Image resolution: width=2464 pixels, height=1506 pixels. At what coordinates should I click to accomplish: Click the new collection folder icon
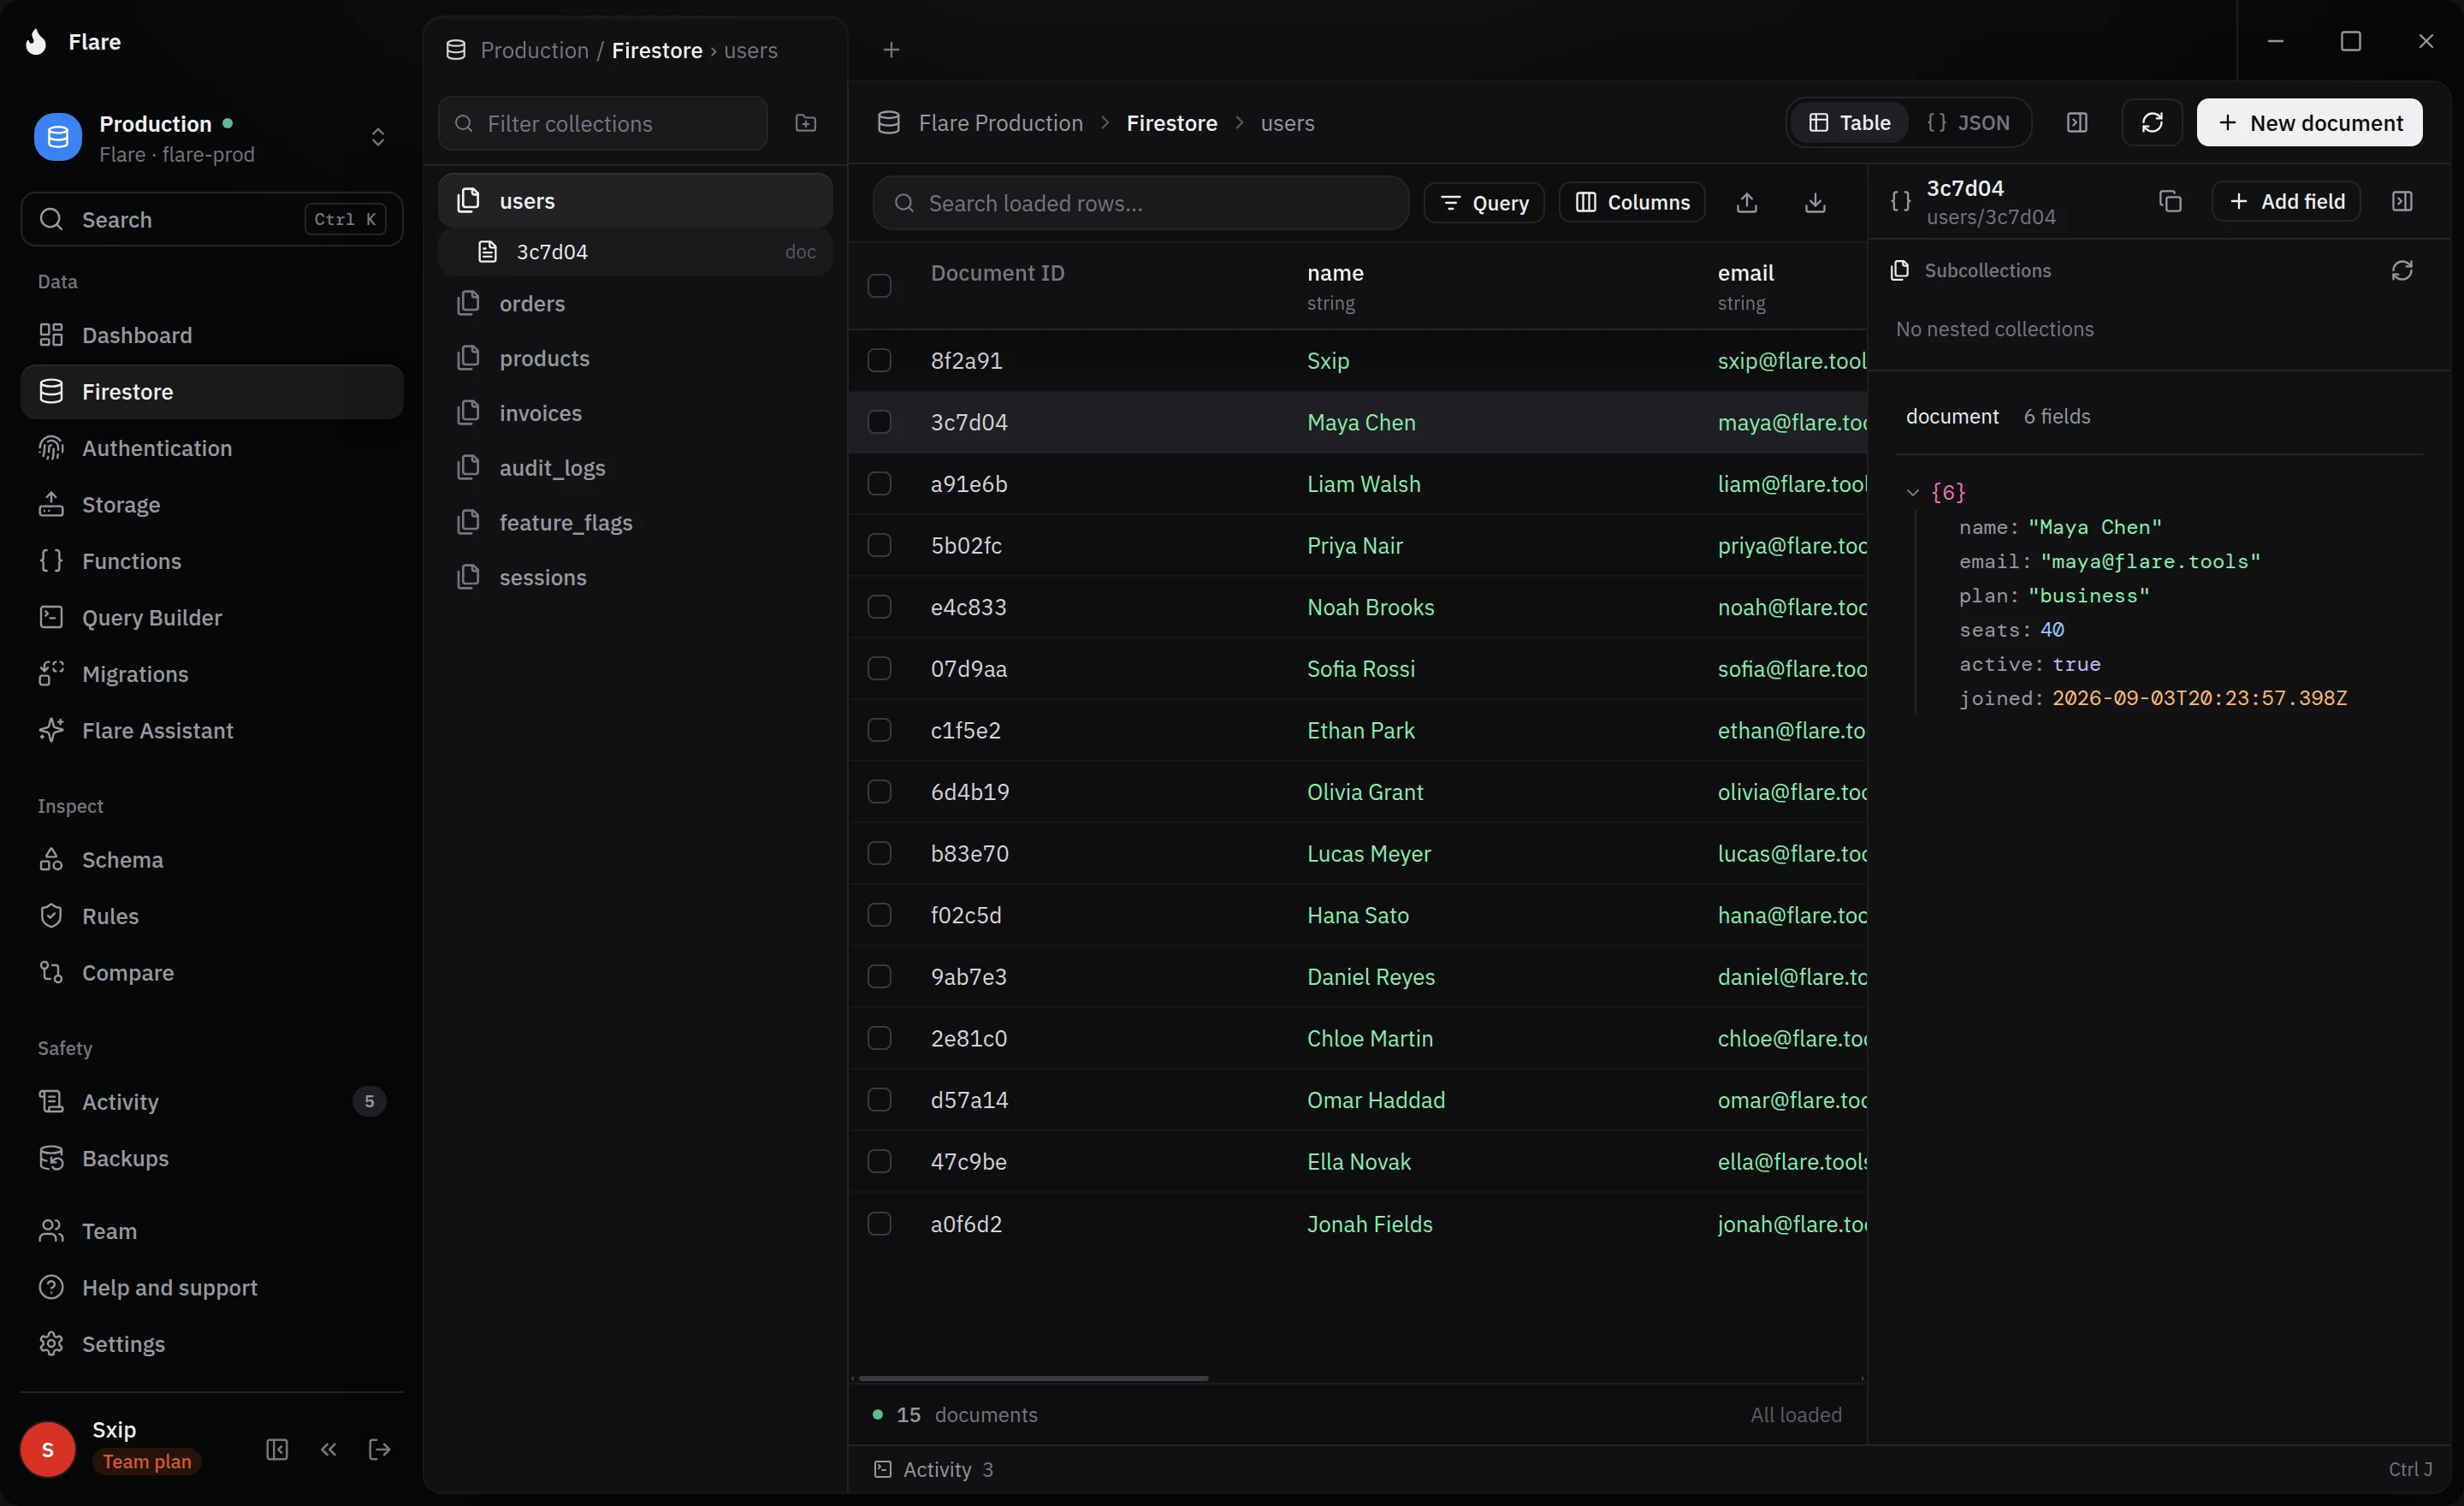point(806,123)
